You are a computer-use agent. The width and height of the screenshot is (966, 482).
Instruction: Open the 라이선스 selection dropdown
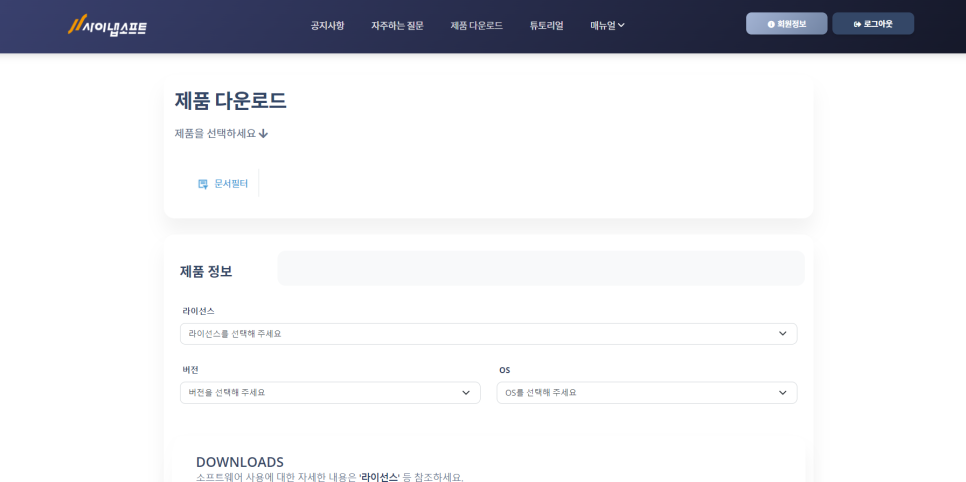click(489, 333)
